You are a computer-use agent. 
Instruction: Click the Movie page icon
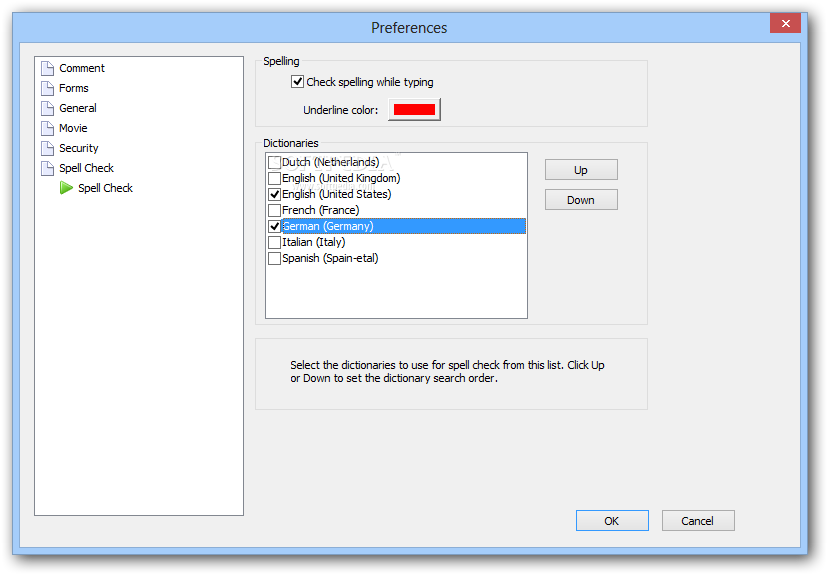[x=48, y=128]
